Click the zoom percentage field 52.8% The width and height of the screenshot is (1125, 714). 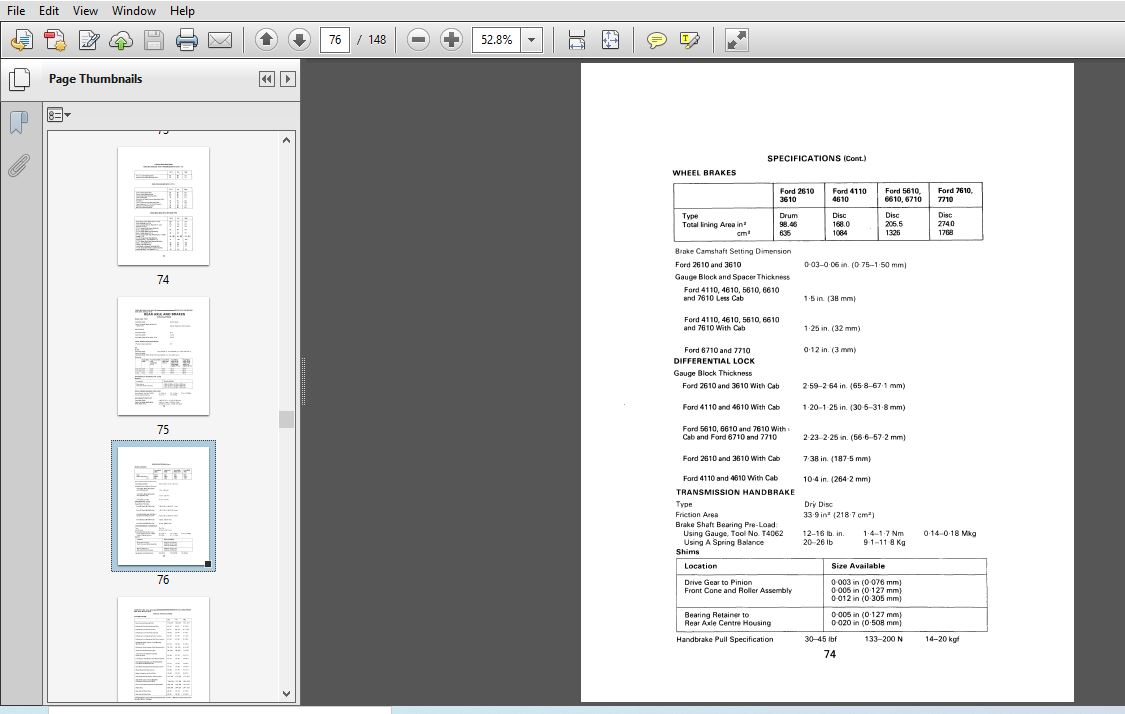496,39
